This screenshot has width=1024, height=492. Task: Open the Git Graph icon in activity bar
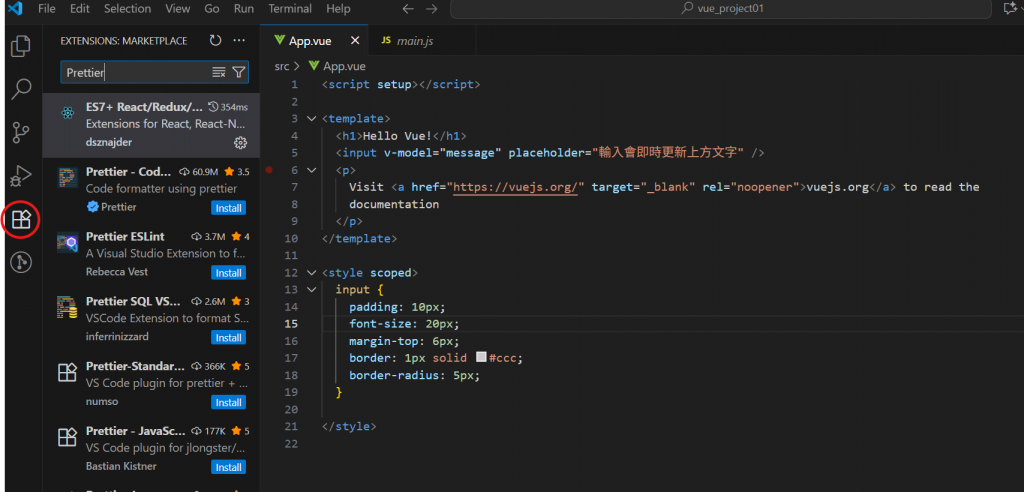tap(21, 263)
